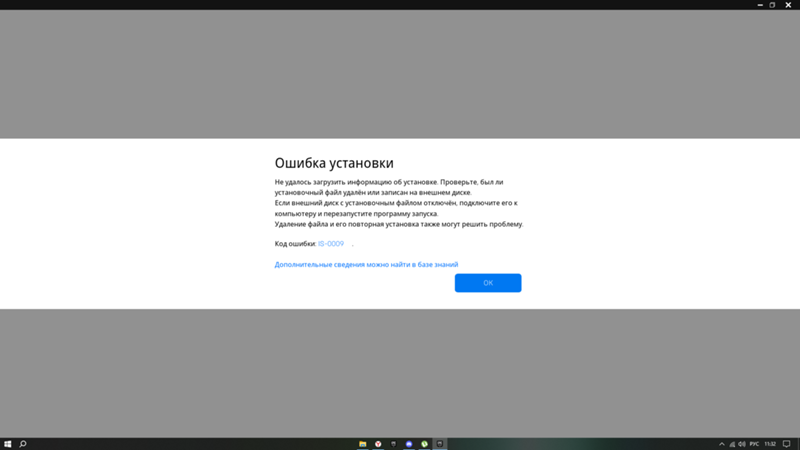Expand the hidden system tray icons
The image size is (800, 450).
(722, 443)
